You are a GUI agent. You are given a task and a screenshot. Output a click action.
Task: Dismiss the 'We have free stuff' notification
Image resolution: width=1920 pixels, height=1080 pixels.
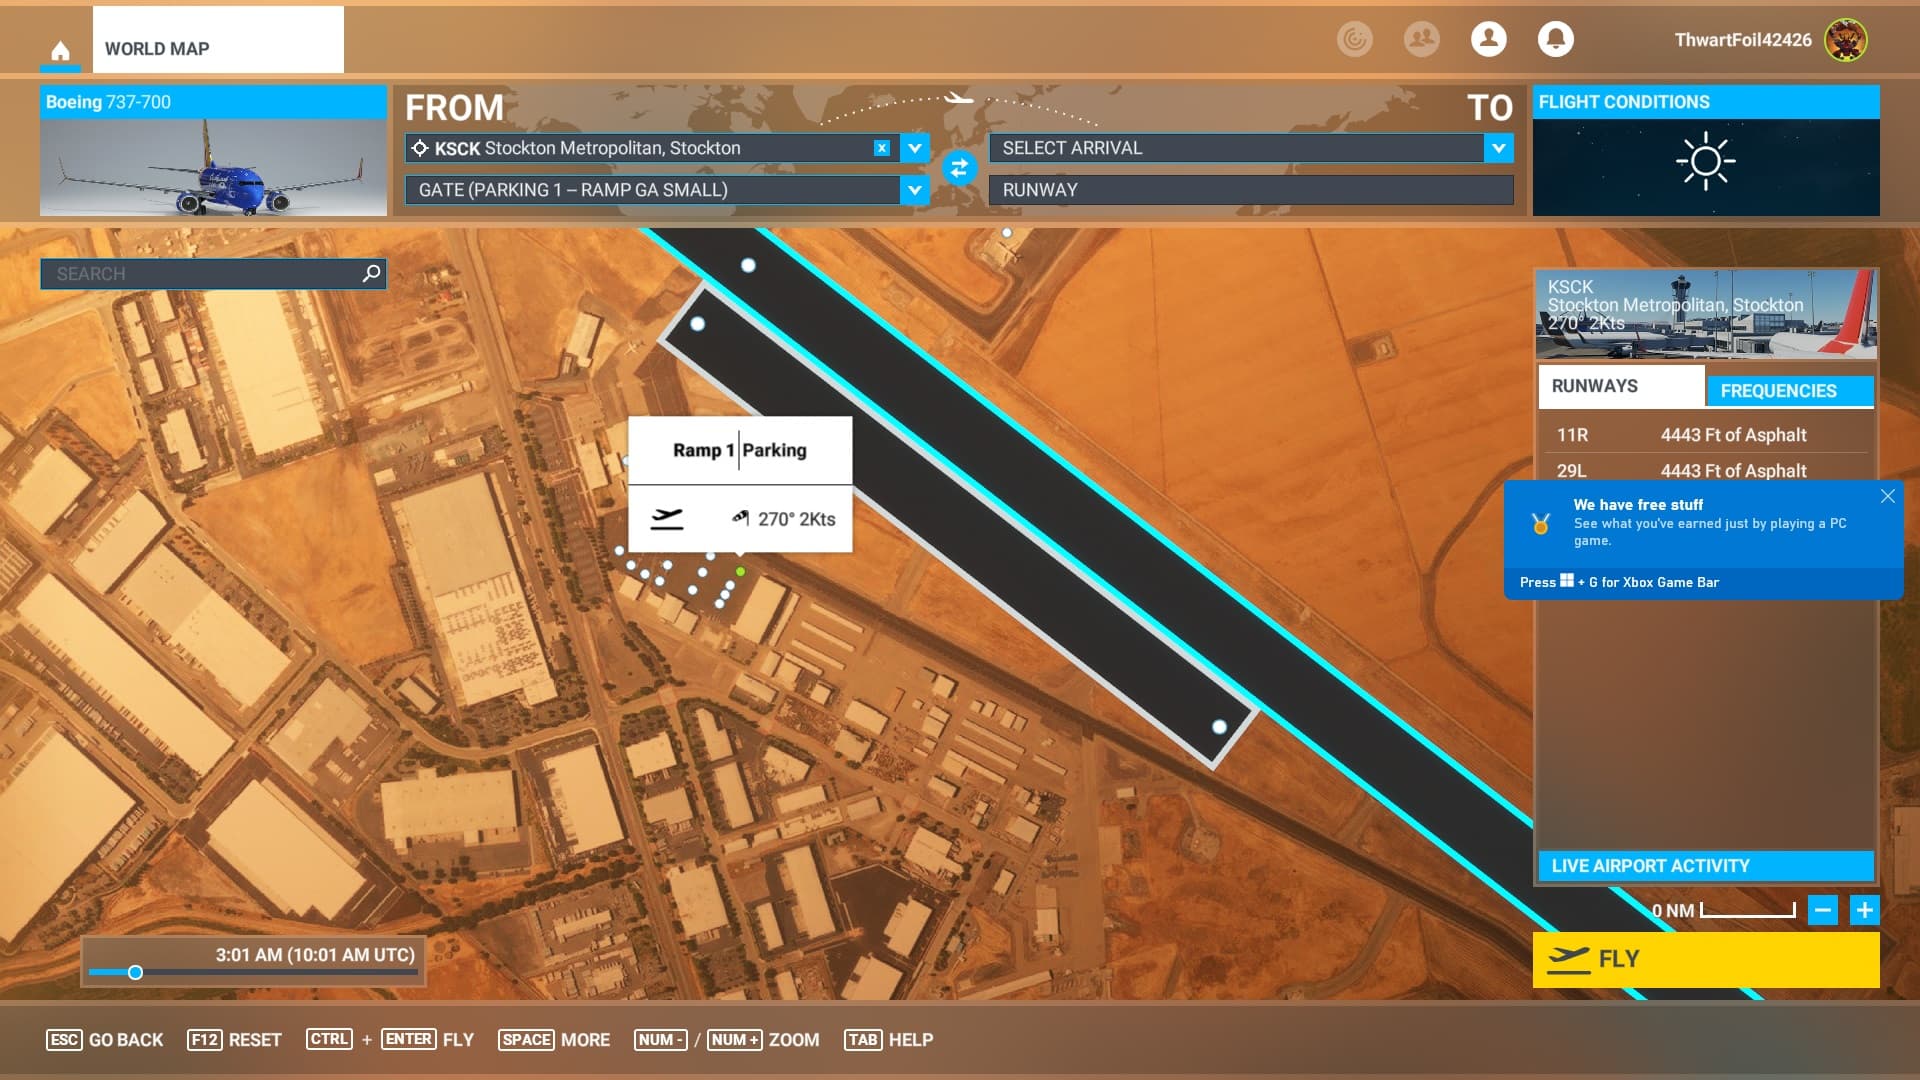pos(1887,496)
